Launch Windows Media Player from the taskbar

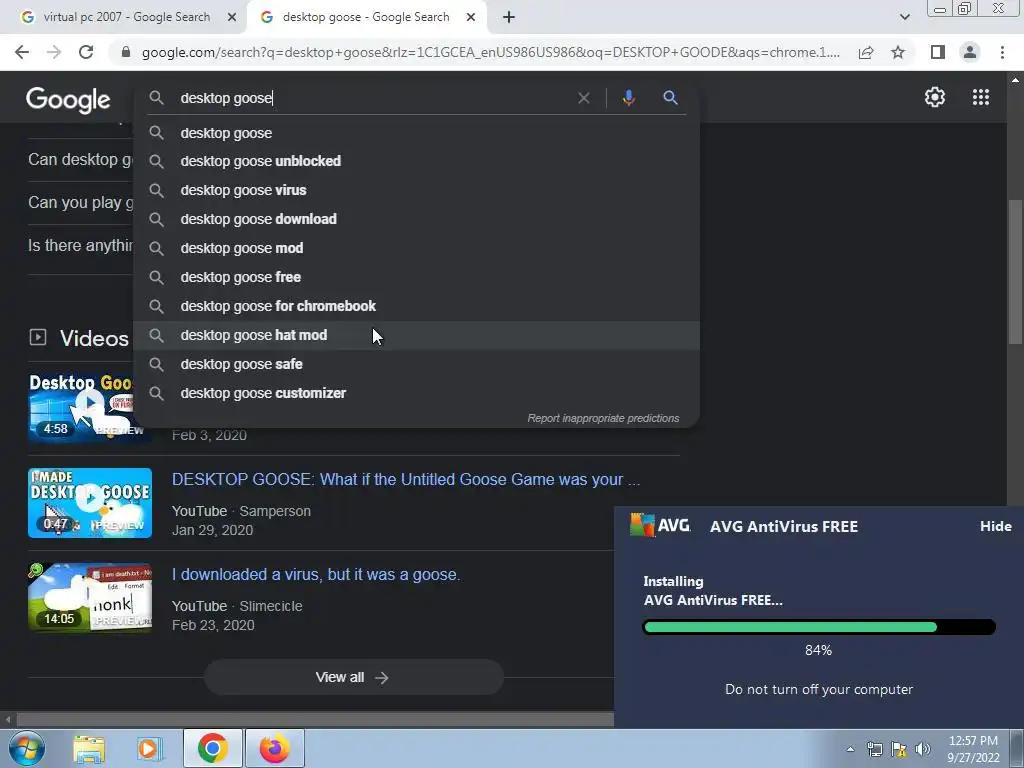coord(149,748)
